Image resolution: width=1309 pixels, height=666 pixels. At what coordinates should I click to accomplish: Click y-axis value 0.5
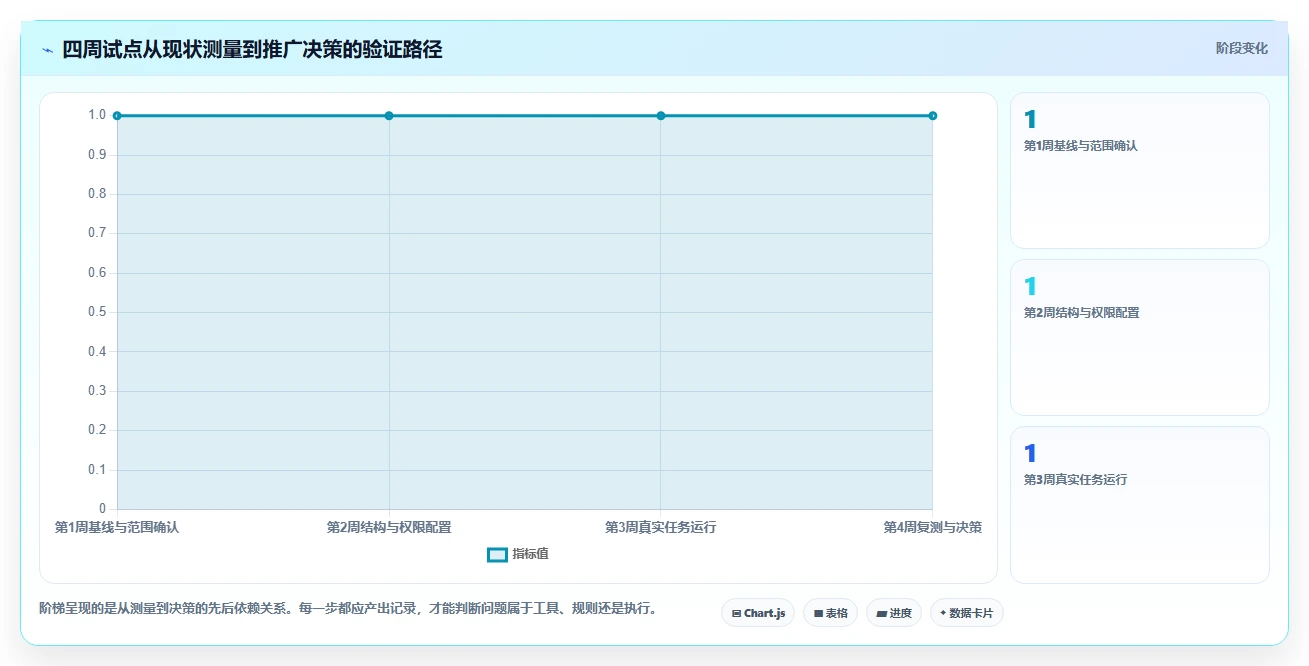[96, 312]
